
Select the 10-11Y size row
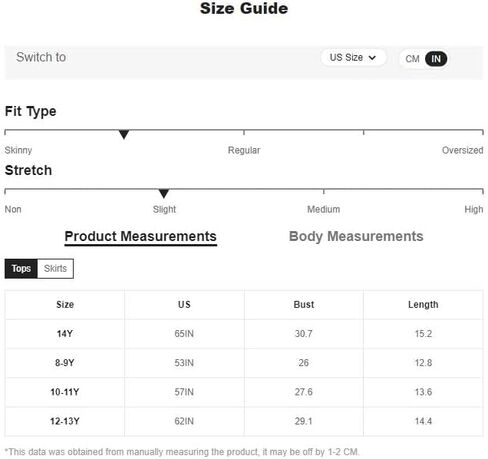coord(244,392)
